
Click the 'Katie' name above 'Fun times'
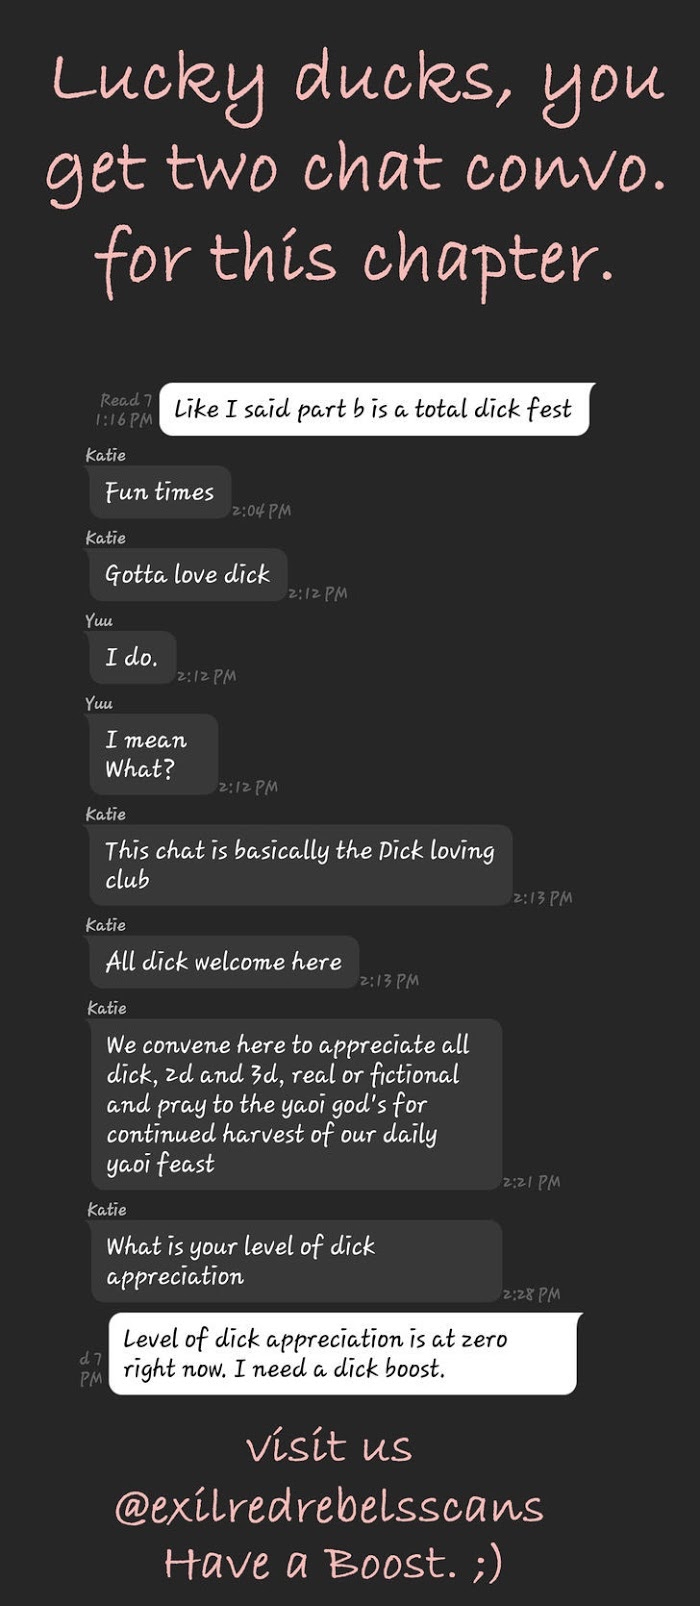pyautogui.click(x=106, y=455)
